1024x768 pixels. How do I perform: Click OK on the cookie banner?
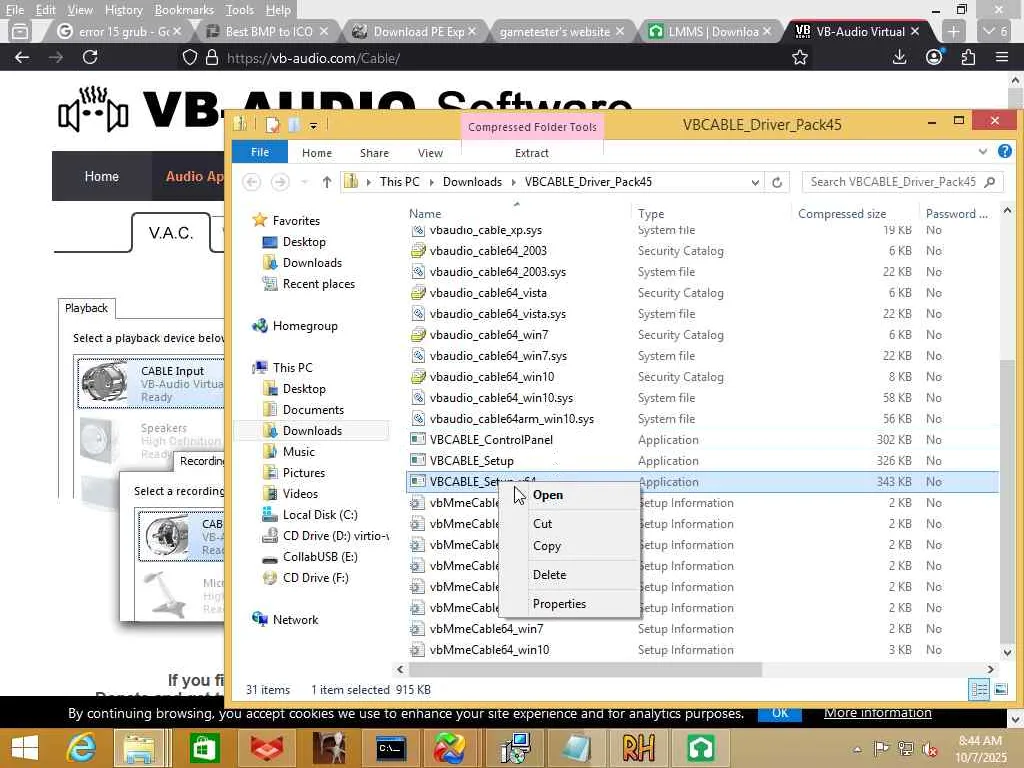pyautogui.click(x=780, y=713)
